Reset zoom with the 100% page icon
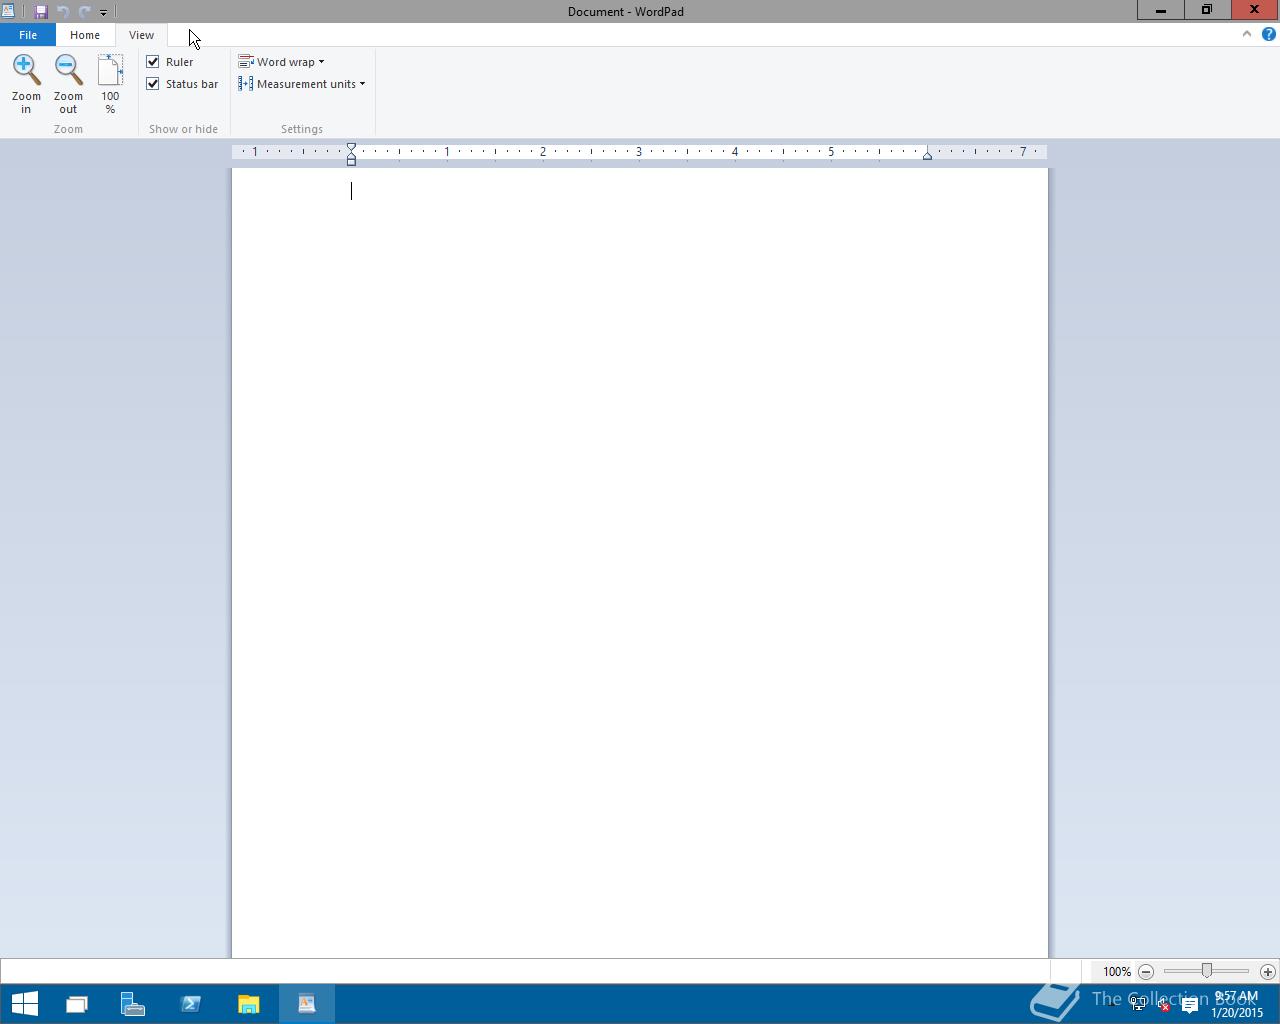This screenshot has height=1024, width=1280. point(110,84)
